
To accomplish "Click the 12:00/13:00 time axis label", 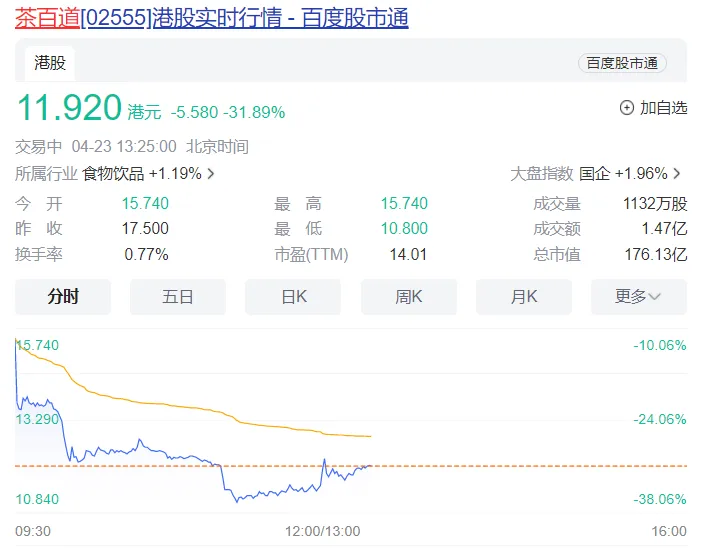I will point(322,531).
